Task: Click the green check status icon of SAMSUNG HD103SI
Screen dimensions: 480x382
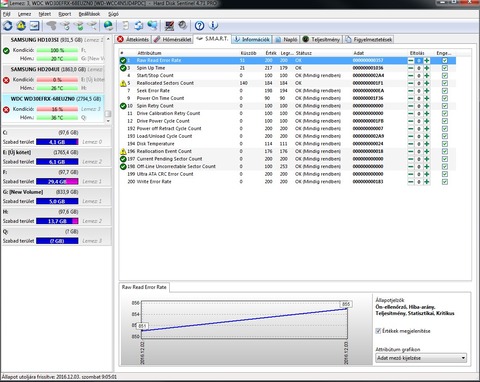Action: point(6,51)
